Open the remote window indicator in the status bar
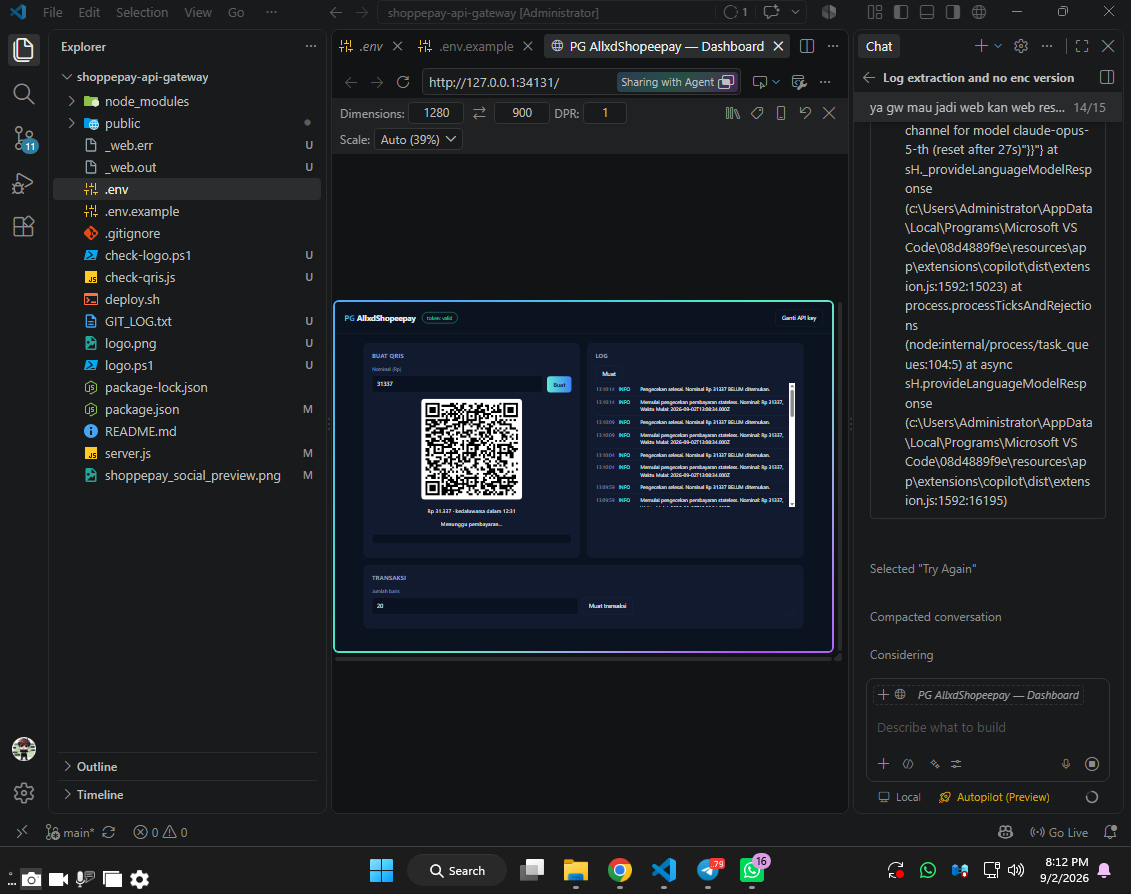1131x894 pixels. click(22, 833)
